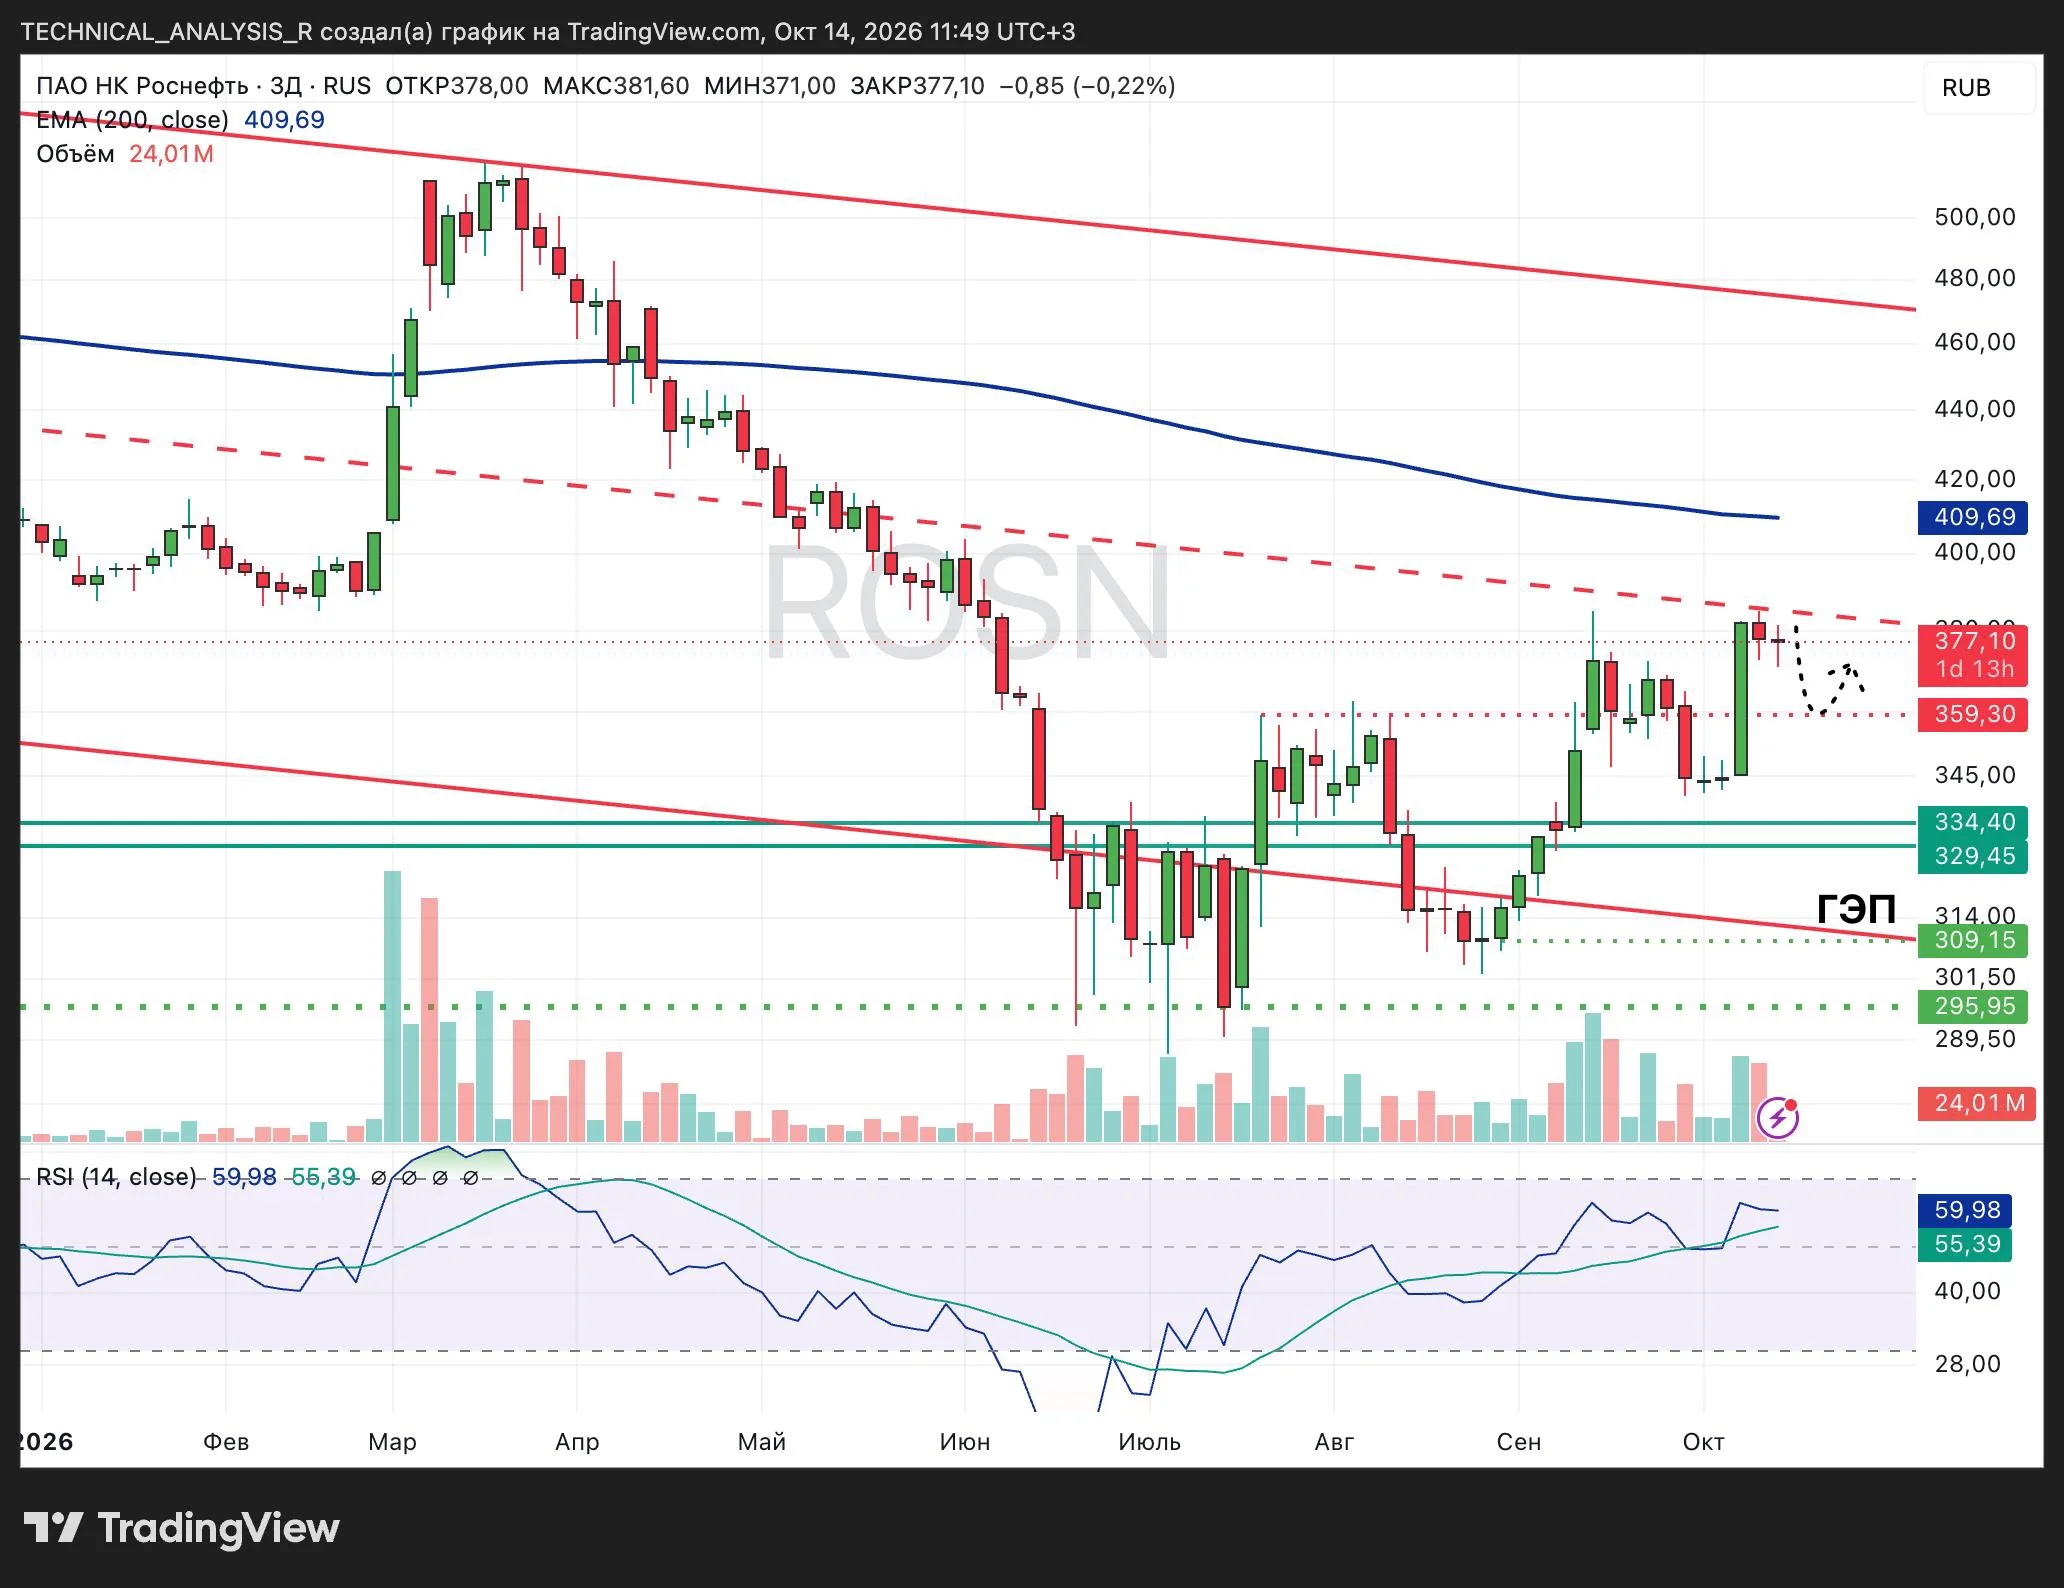Click the first RSI empty-value symbol
This screenshot has width=2064, height=1588.
click(379, 1178)
